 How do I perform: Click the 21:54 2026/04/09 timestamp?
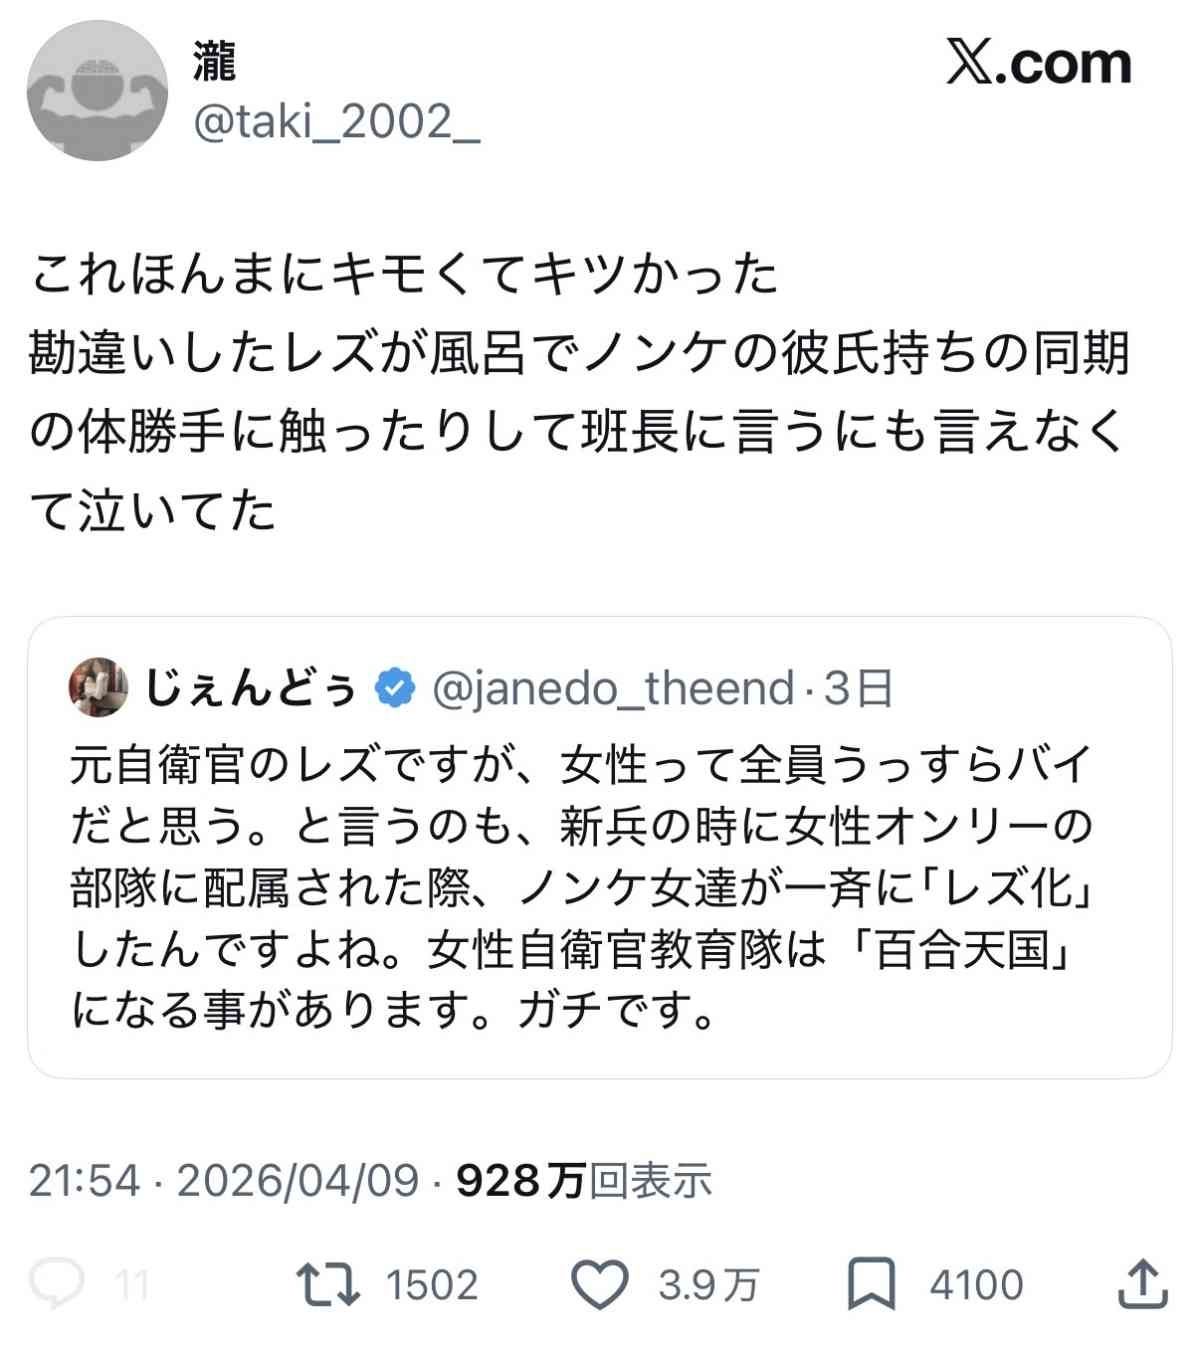pos(223,1181)
